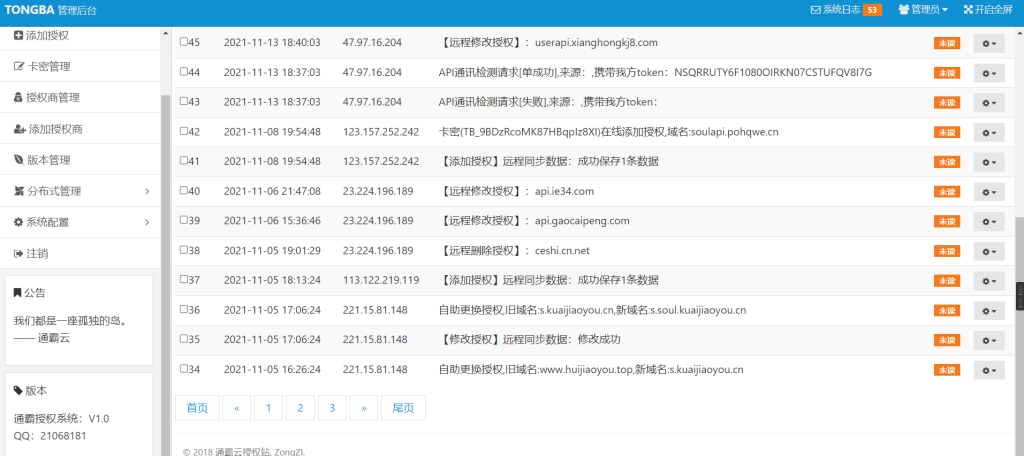The height and width of the screenshot is (456, 1024).
Task: Click the leaf icon beside 版本管理
Action: pos(19,160)
